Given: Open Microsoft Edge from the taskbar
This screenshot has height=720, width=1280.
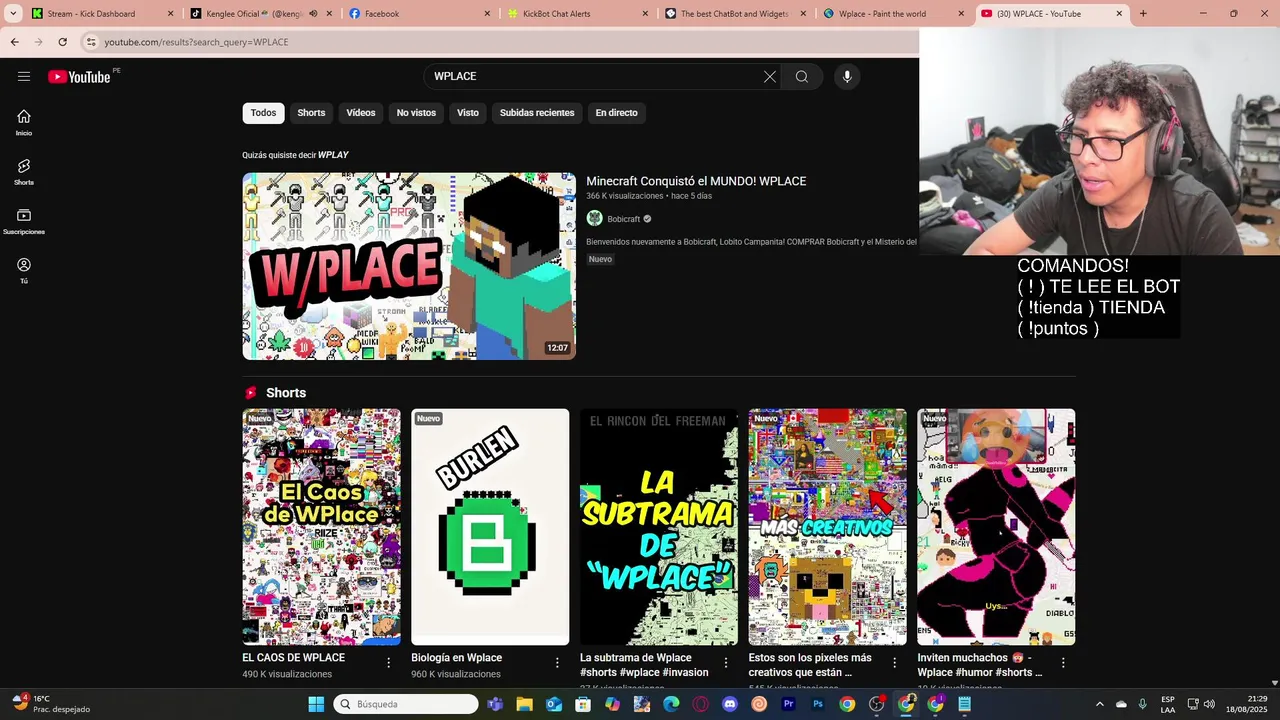Looking at the screenshot, I should click(671, 704).
